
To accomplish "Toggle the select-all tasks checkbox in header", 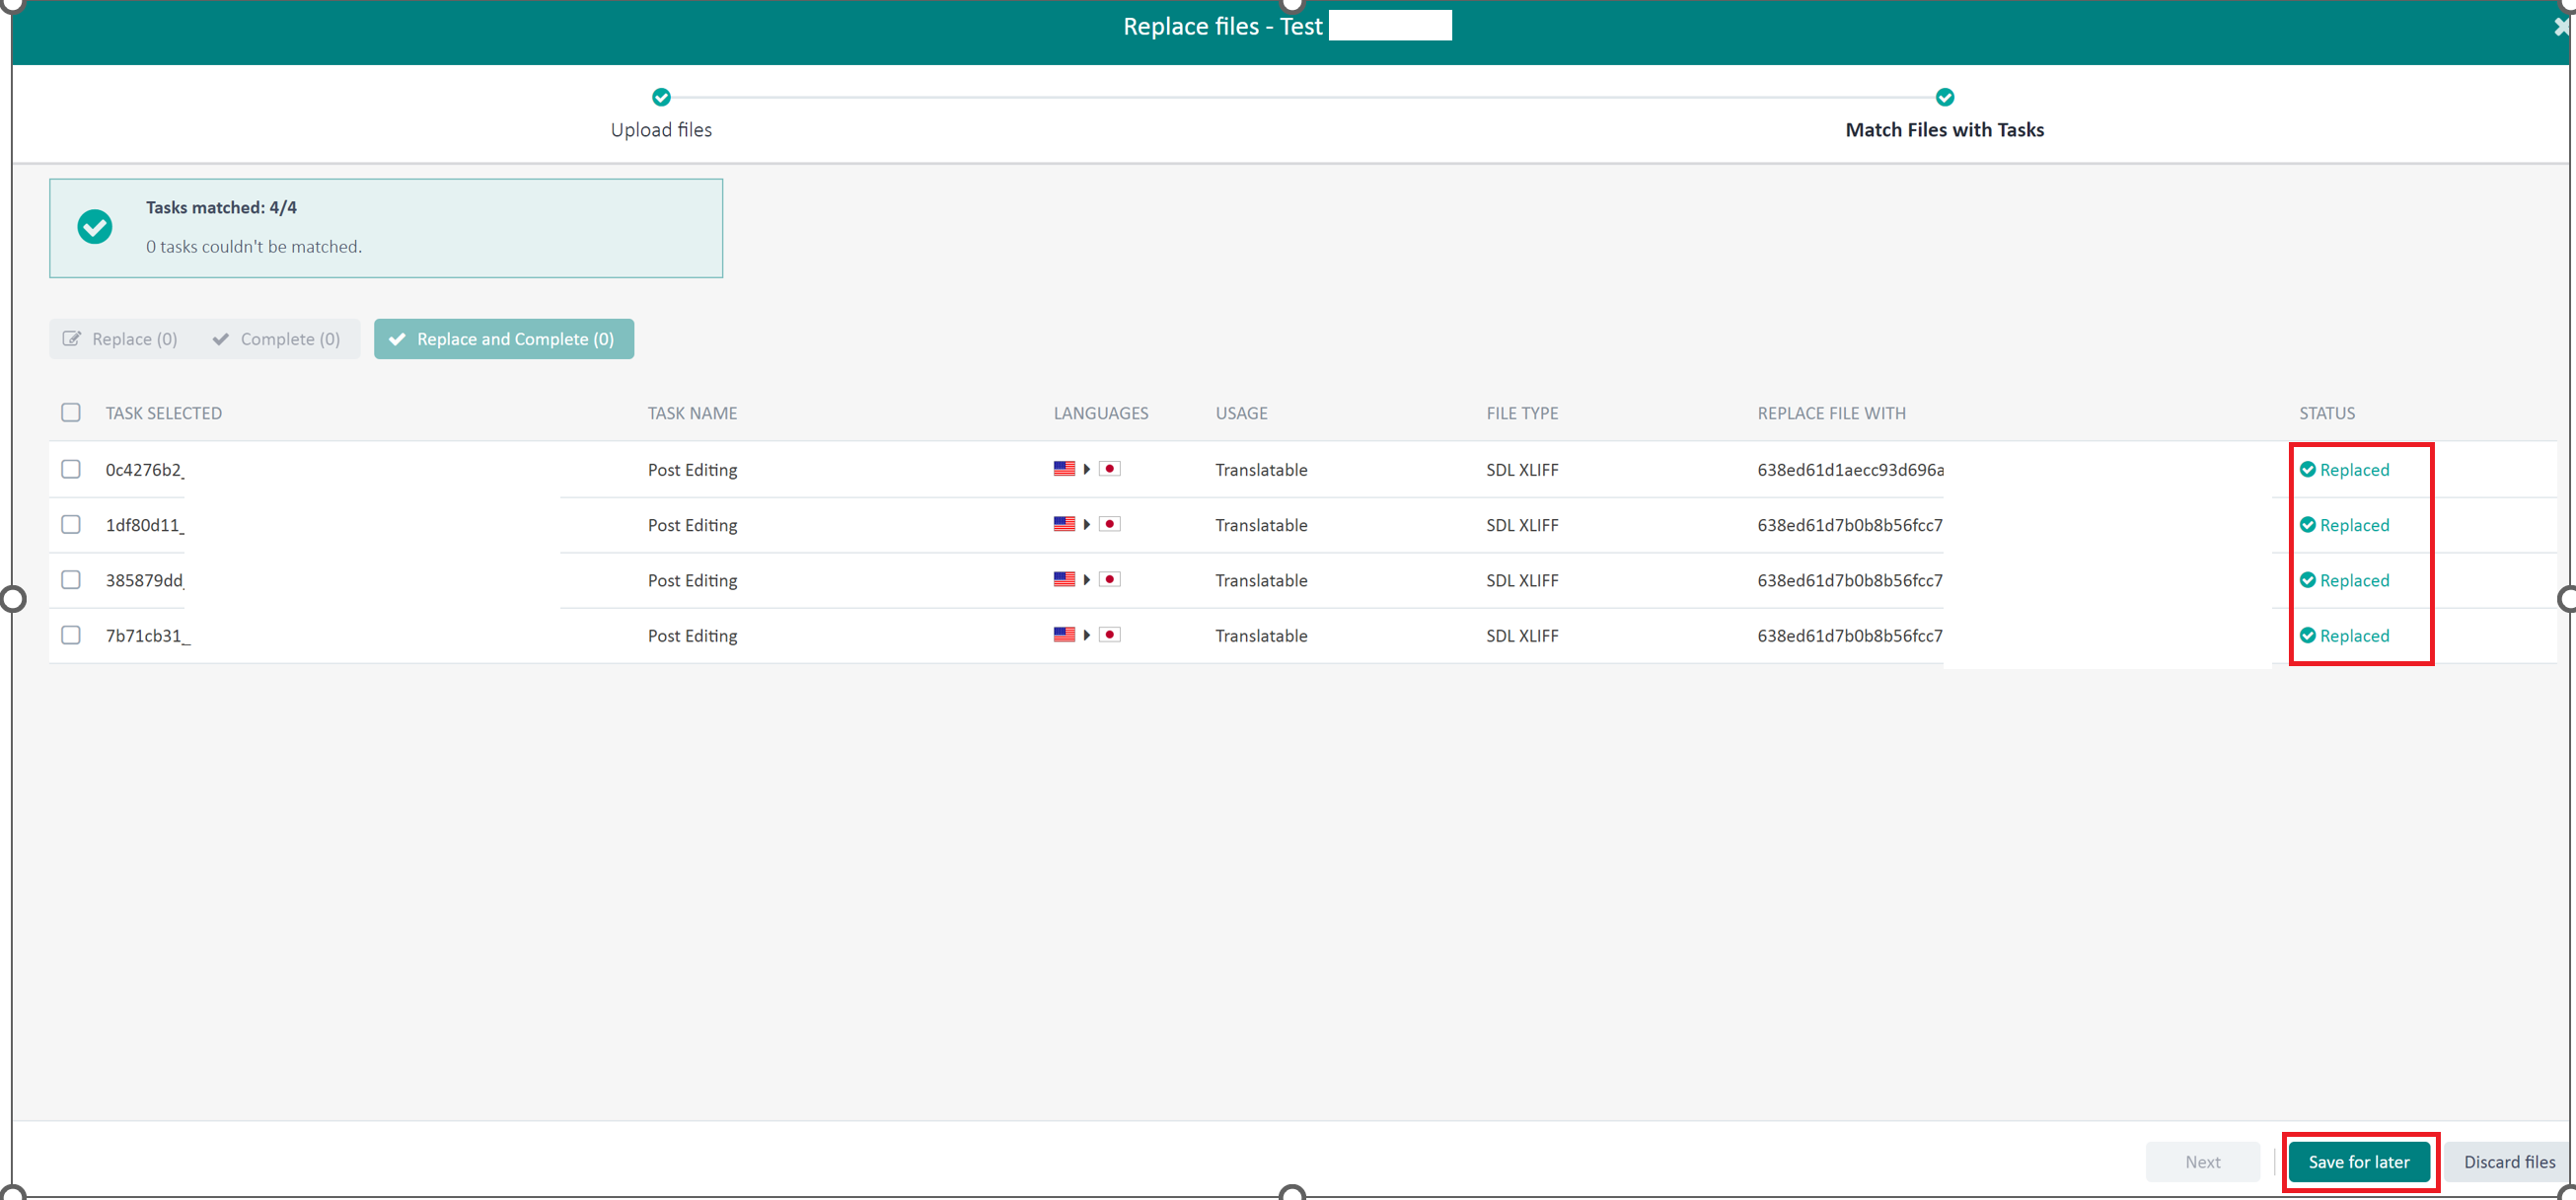I will (71, 412).
